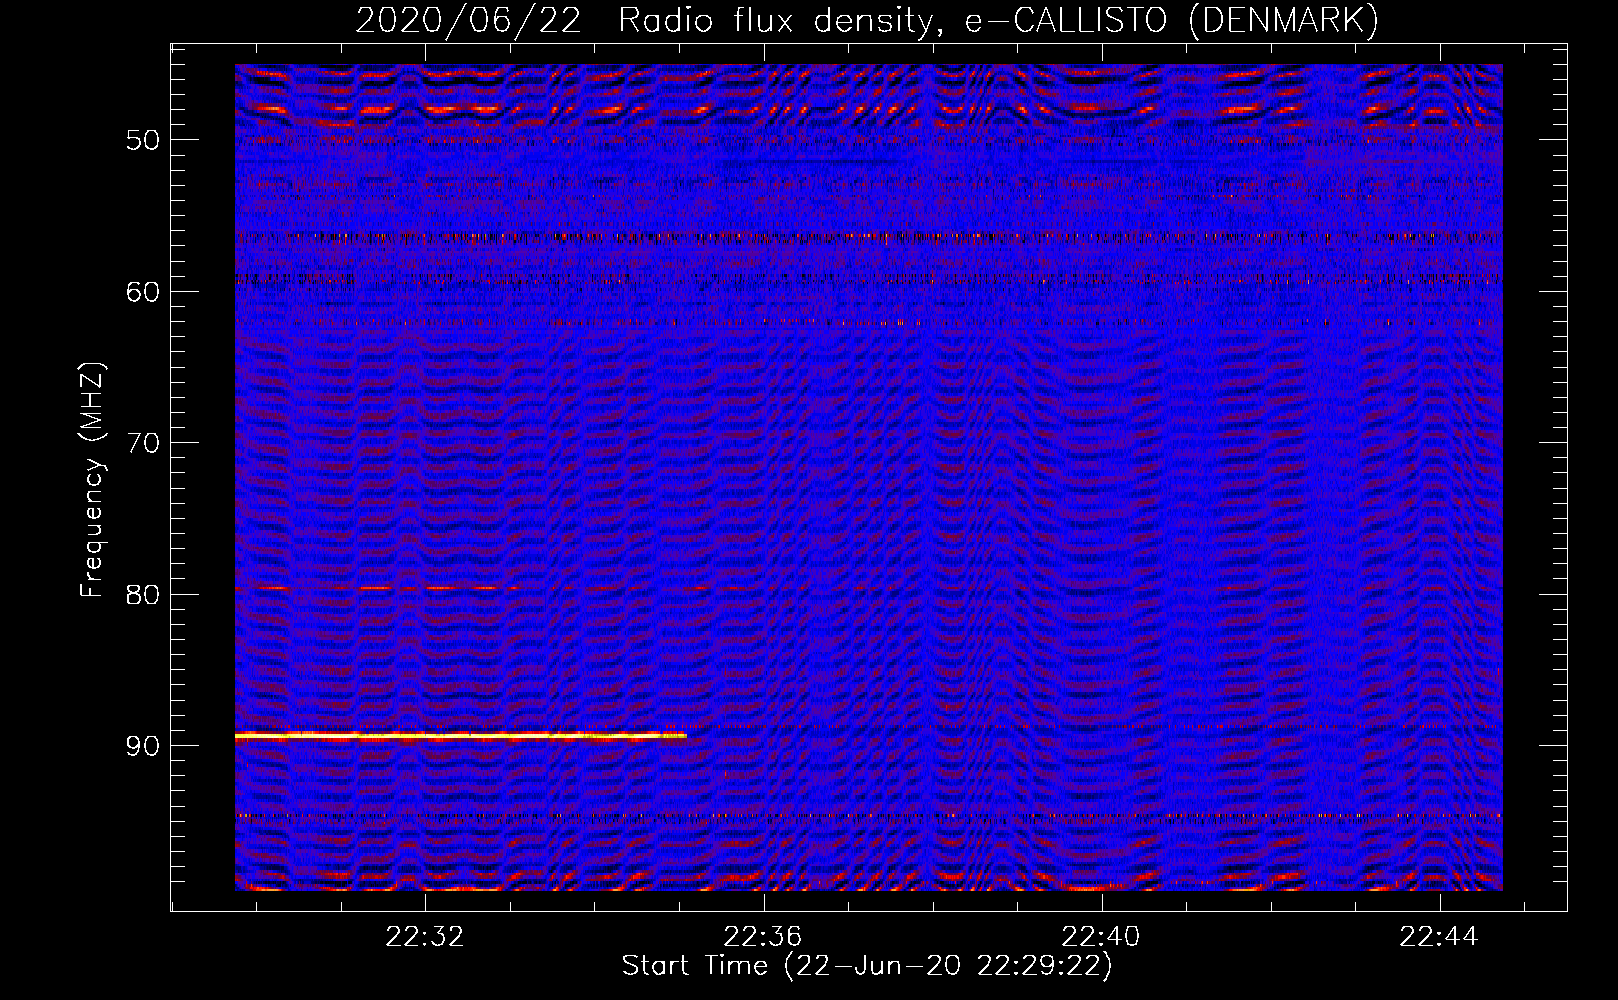The height and width of the screenshot is (1000, 1618).
Task: Click the plot title '2020/06/22 Radio flux density'
Action: [x=868, y=19]
